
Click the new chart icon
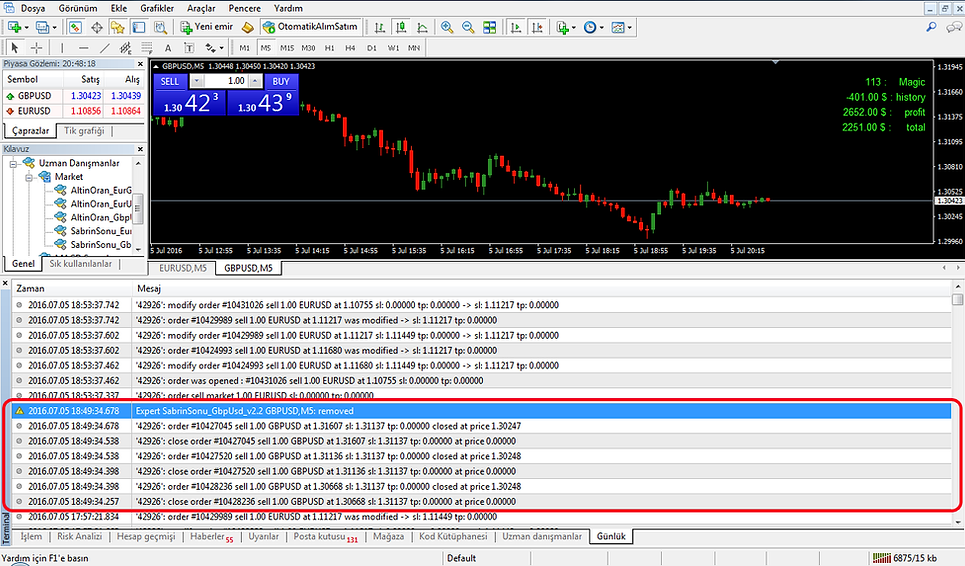tap(15, 27)
